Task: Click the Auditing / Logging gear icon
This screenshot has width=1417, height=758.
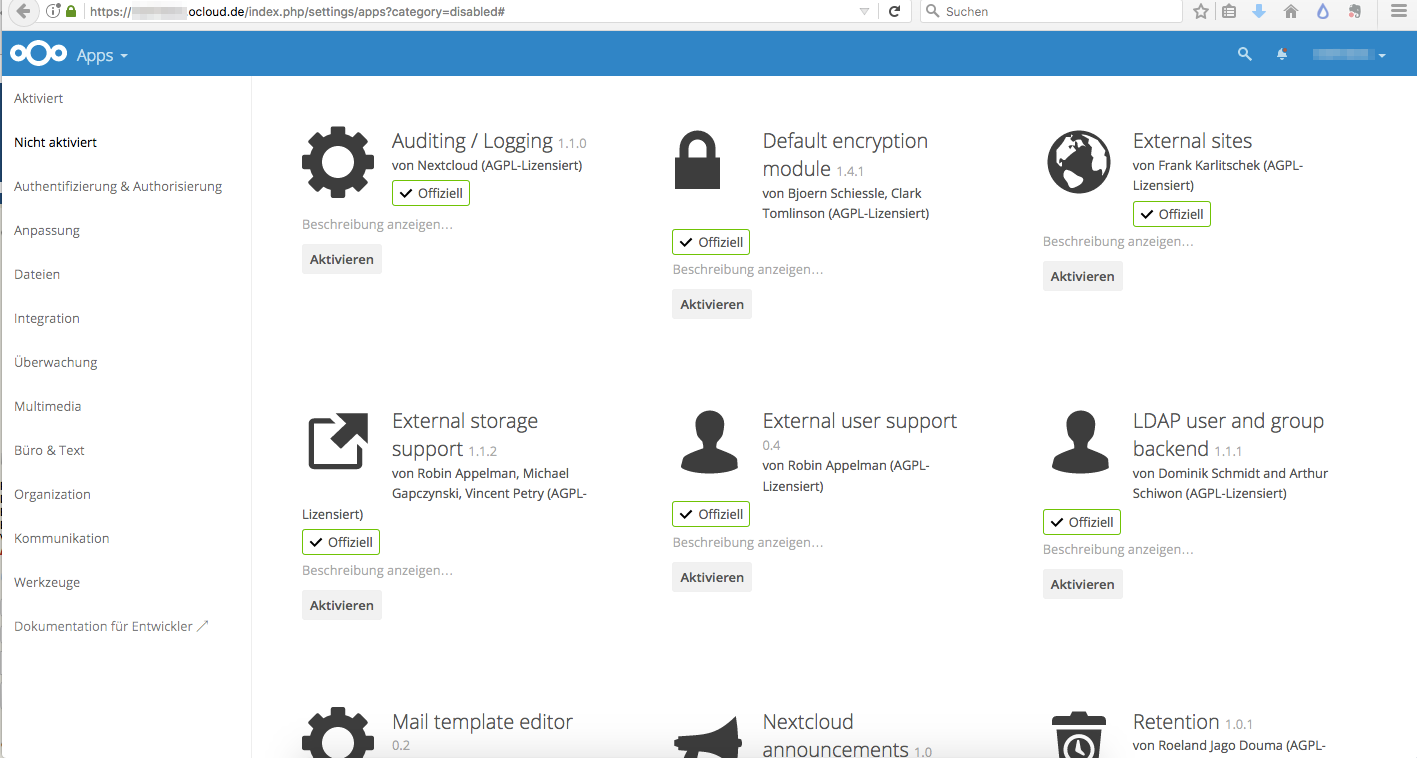Action: [338, 162]
